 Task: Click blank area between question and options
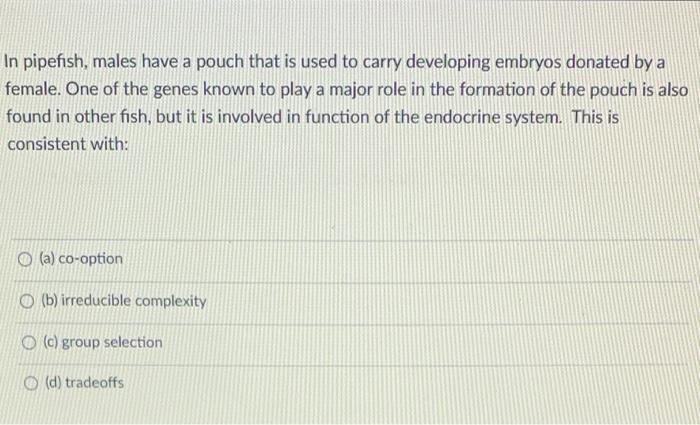click(350, 196)
